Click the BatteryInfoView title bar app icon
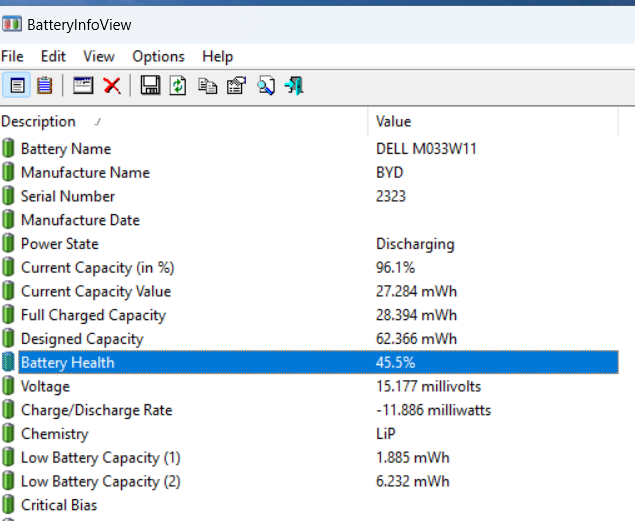Screen dimensions: 635x521 click(x=12, y=24)
